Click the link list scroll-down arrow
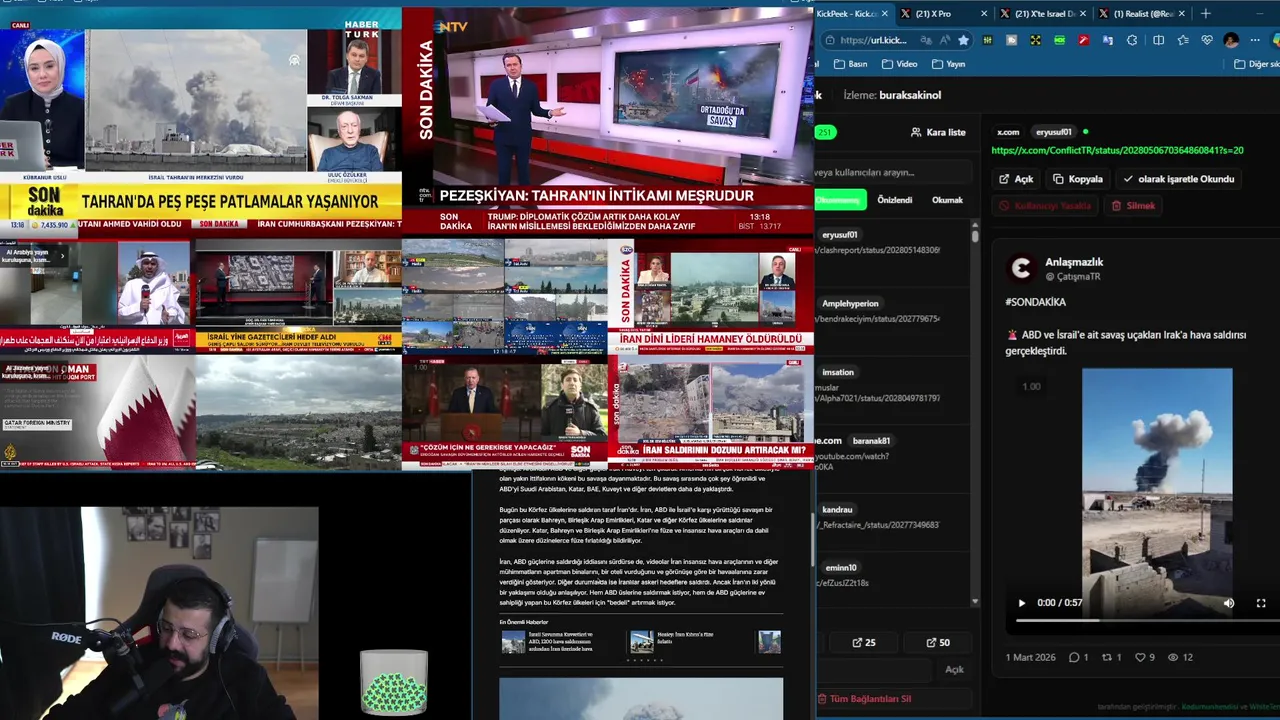1280x720 pixels. tap(975, 601)
